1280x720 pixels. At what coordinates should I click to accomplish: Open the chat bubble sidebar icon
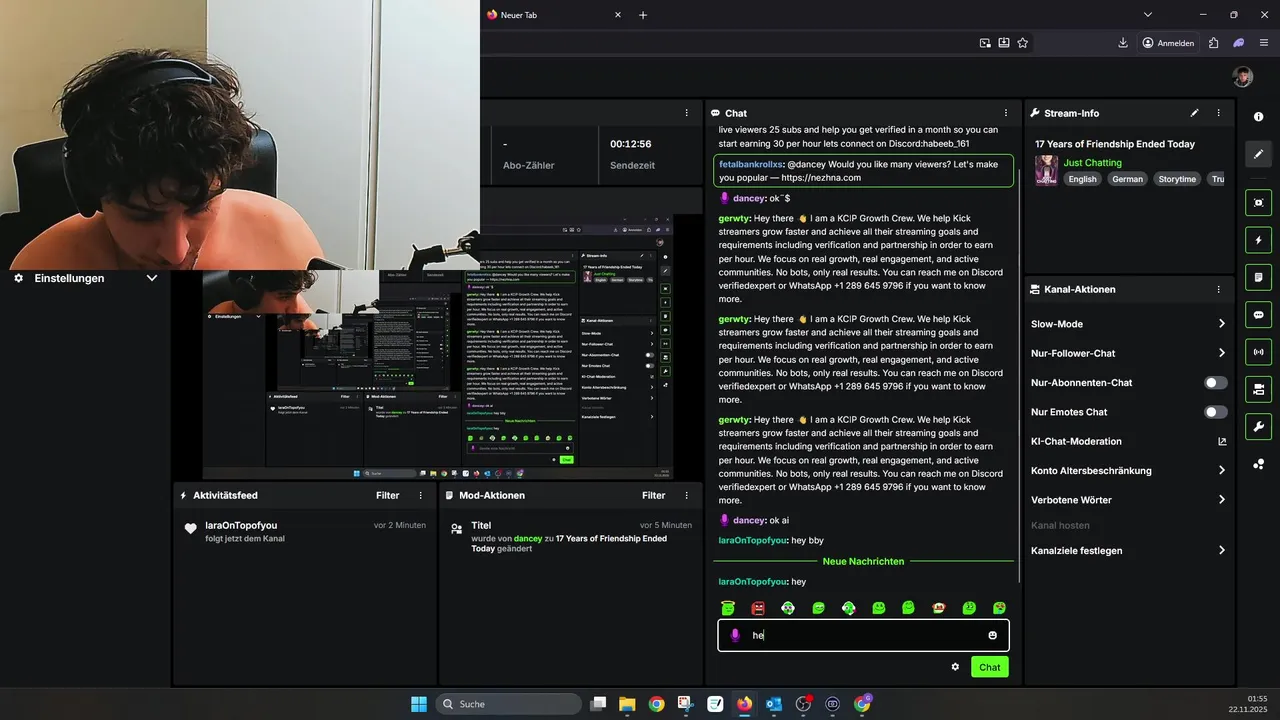tap(1258, 314)
